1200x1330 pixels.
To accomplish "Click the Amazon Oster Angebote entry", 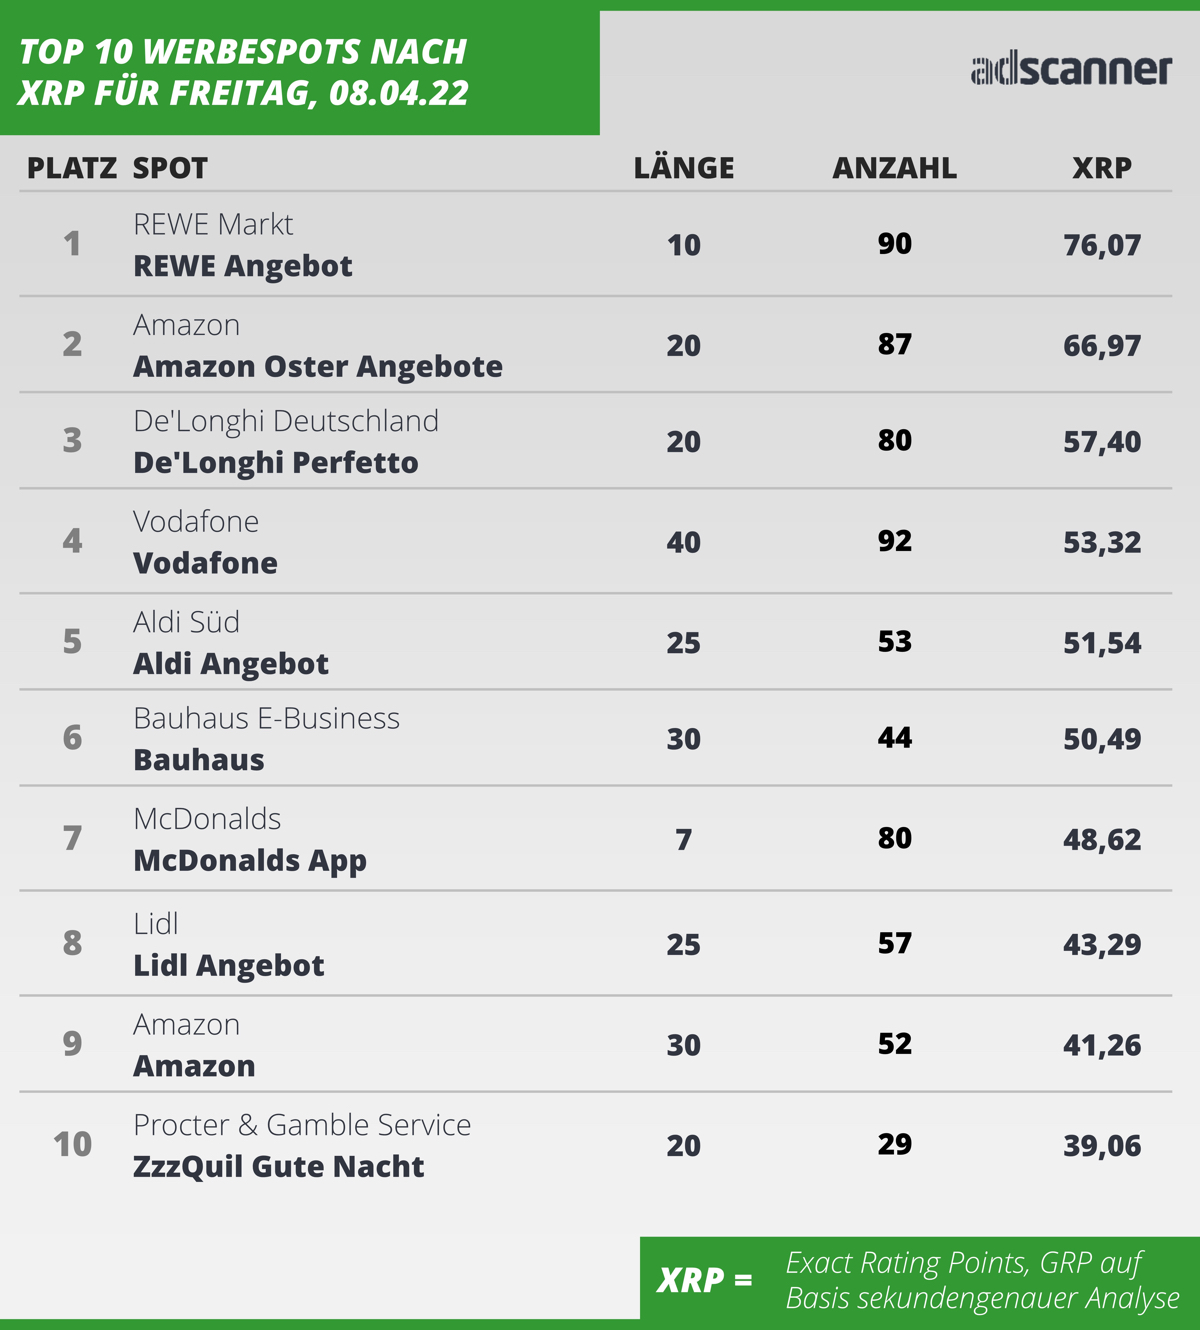I will pyautogui.click(x=318, y=367).
